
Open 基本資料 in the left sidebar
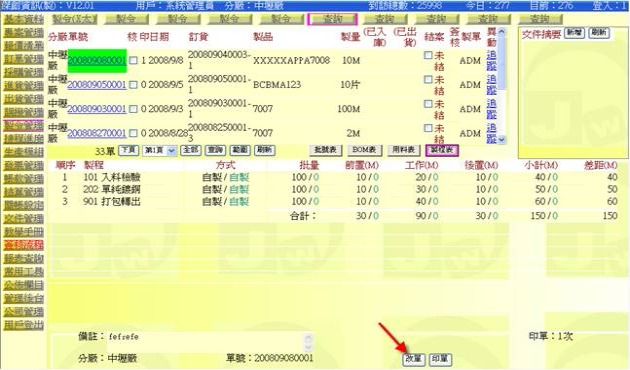(x=24, y=19)
